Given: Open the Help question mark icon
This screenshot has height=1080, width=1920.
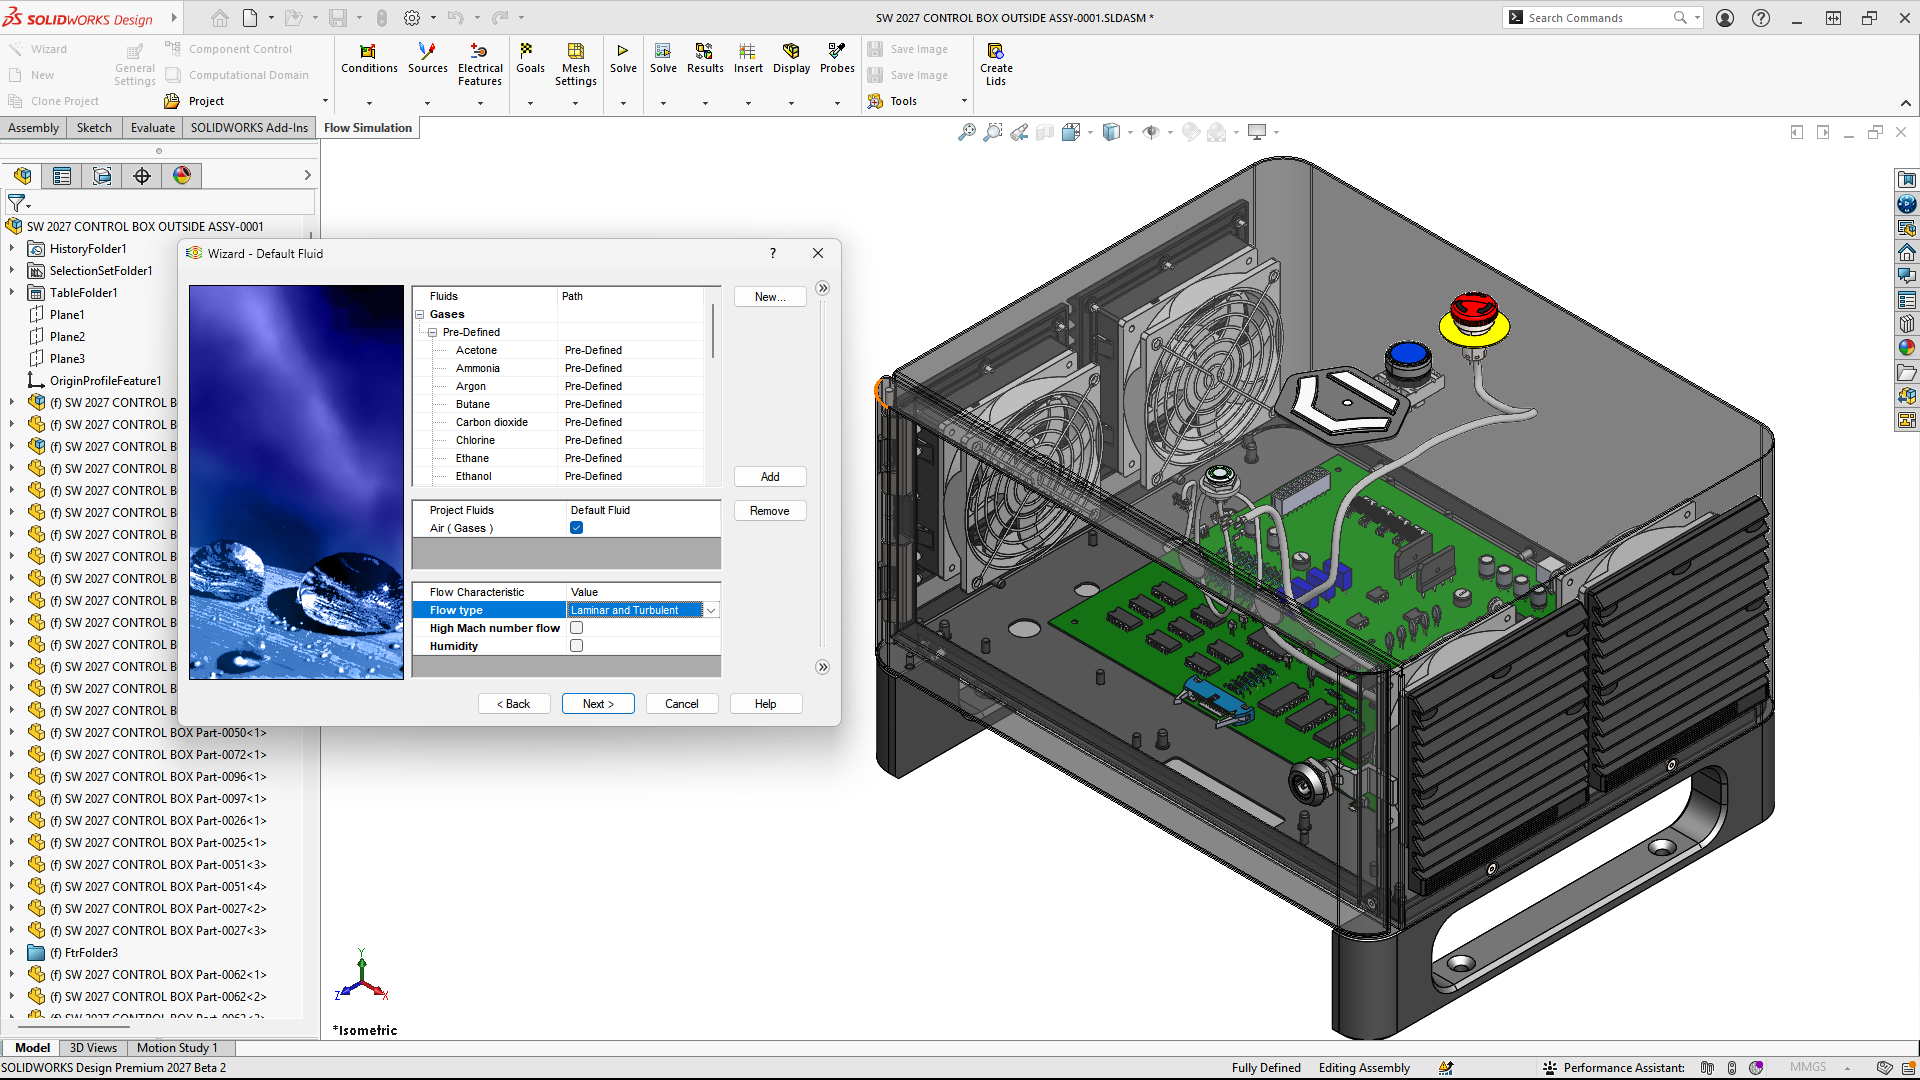Looking at the screenshot, I should click(x=1761, y=18).
